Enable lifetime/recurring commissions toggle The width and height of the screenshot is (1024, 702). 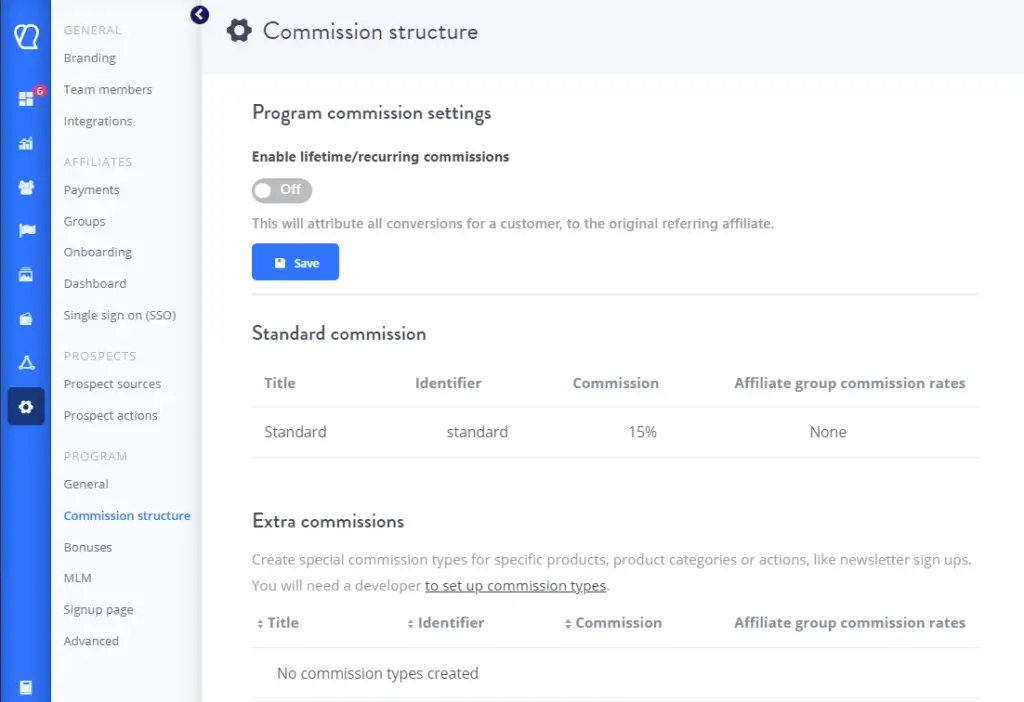click(281, 190)
